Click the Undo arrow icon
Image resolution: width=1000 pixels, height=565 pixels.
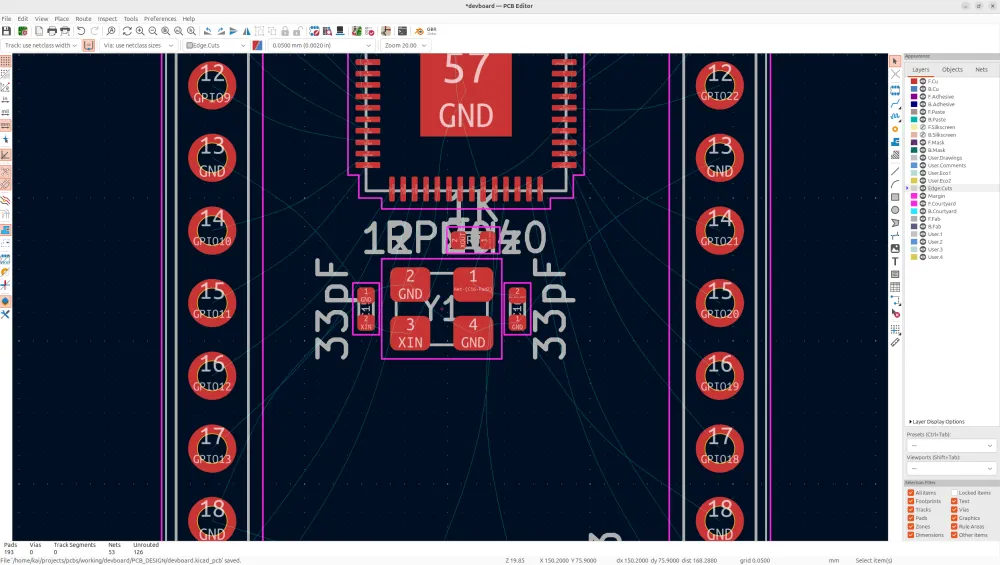(81, 31)
